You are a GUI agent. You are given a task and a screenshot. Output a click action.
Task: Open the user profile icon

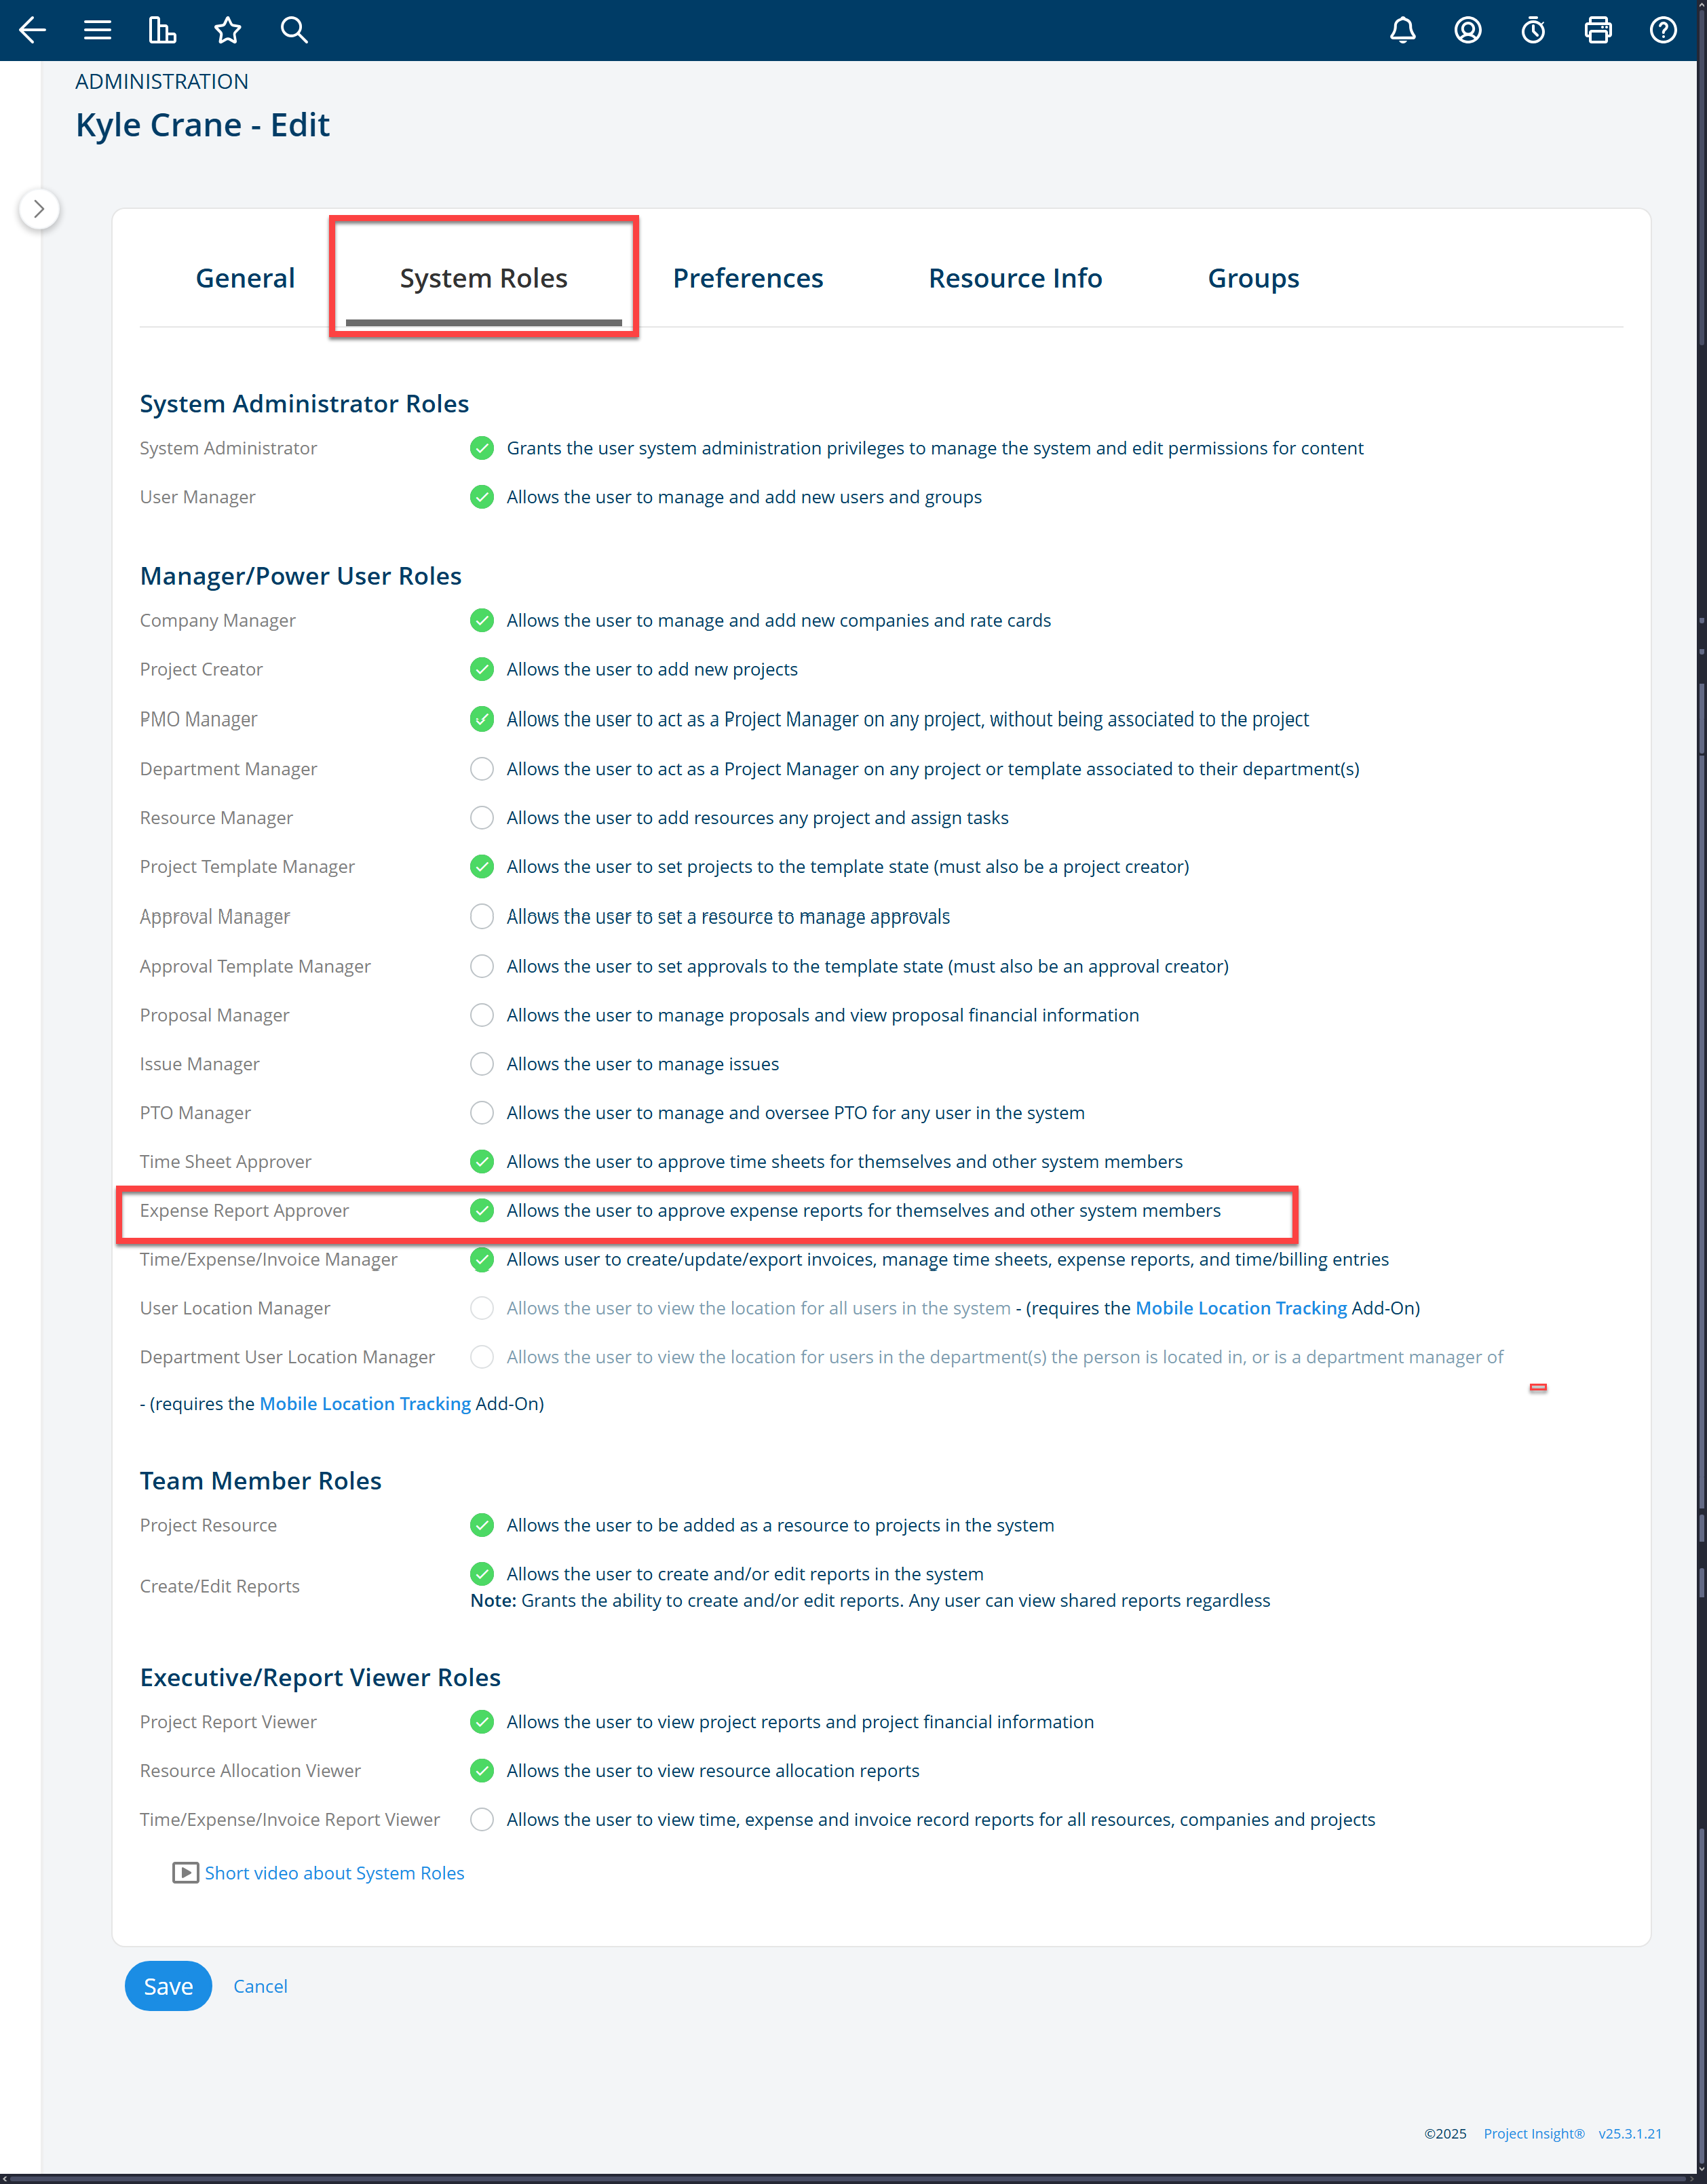1468,30
